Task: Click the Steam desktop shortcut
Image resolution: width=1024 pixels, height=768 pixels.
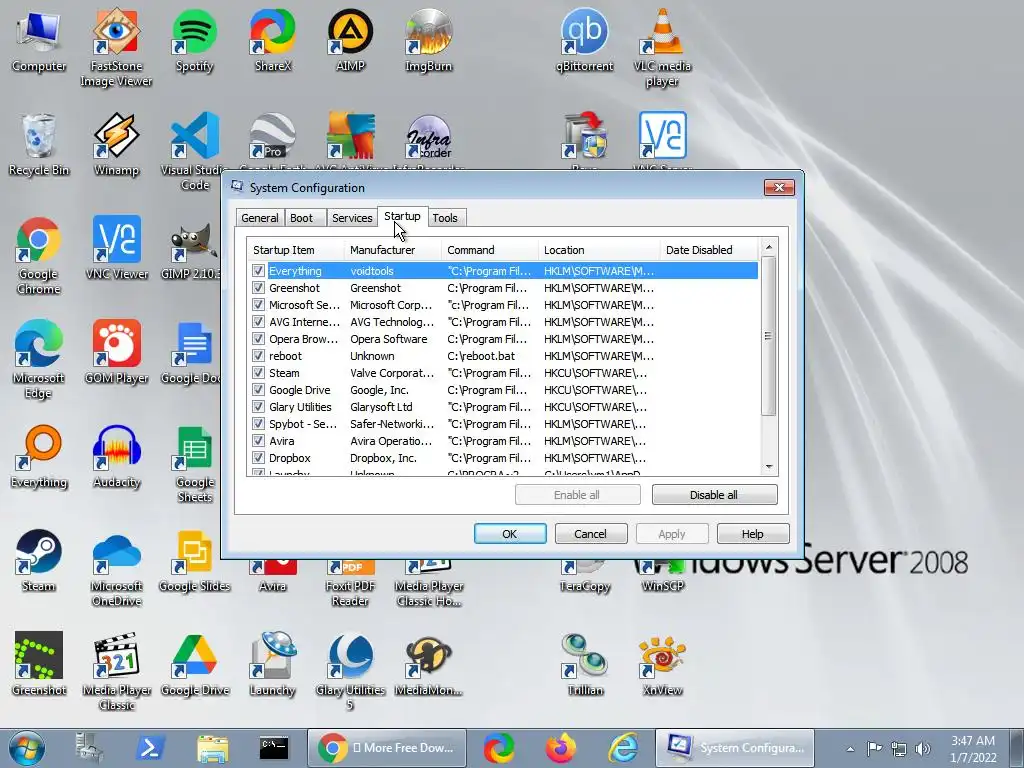Action: (x=39, y=560)
